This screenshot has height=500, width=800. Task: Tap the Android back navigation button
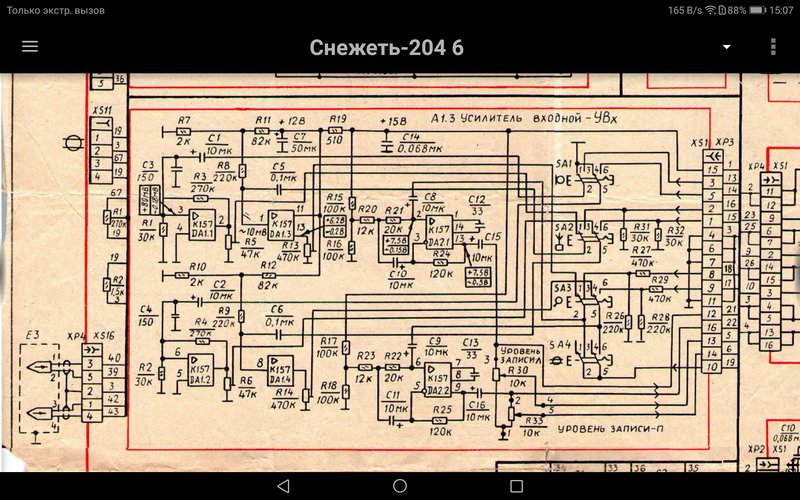pos(284,486)
